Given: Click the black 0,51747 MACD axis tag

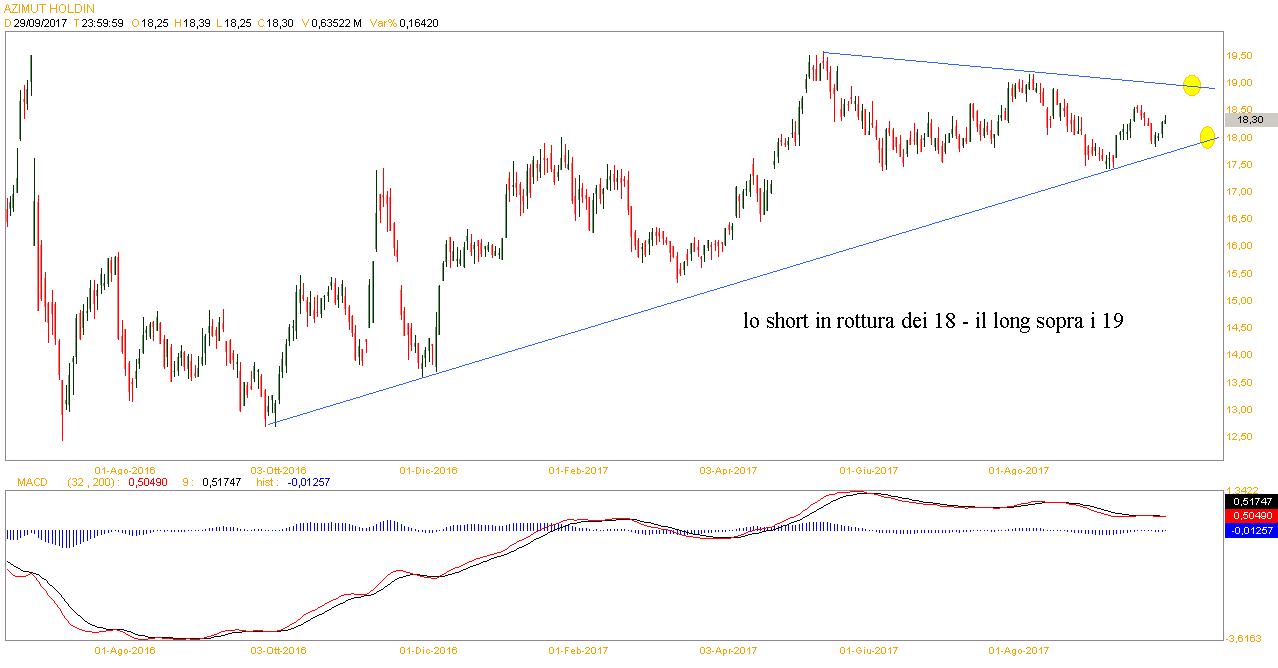Looking at the screenshot, I should [x=1251, y=500].
